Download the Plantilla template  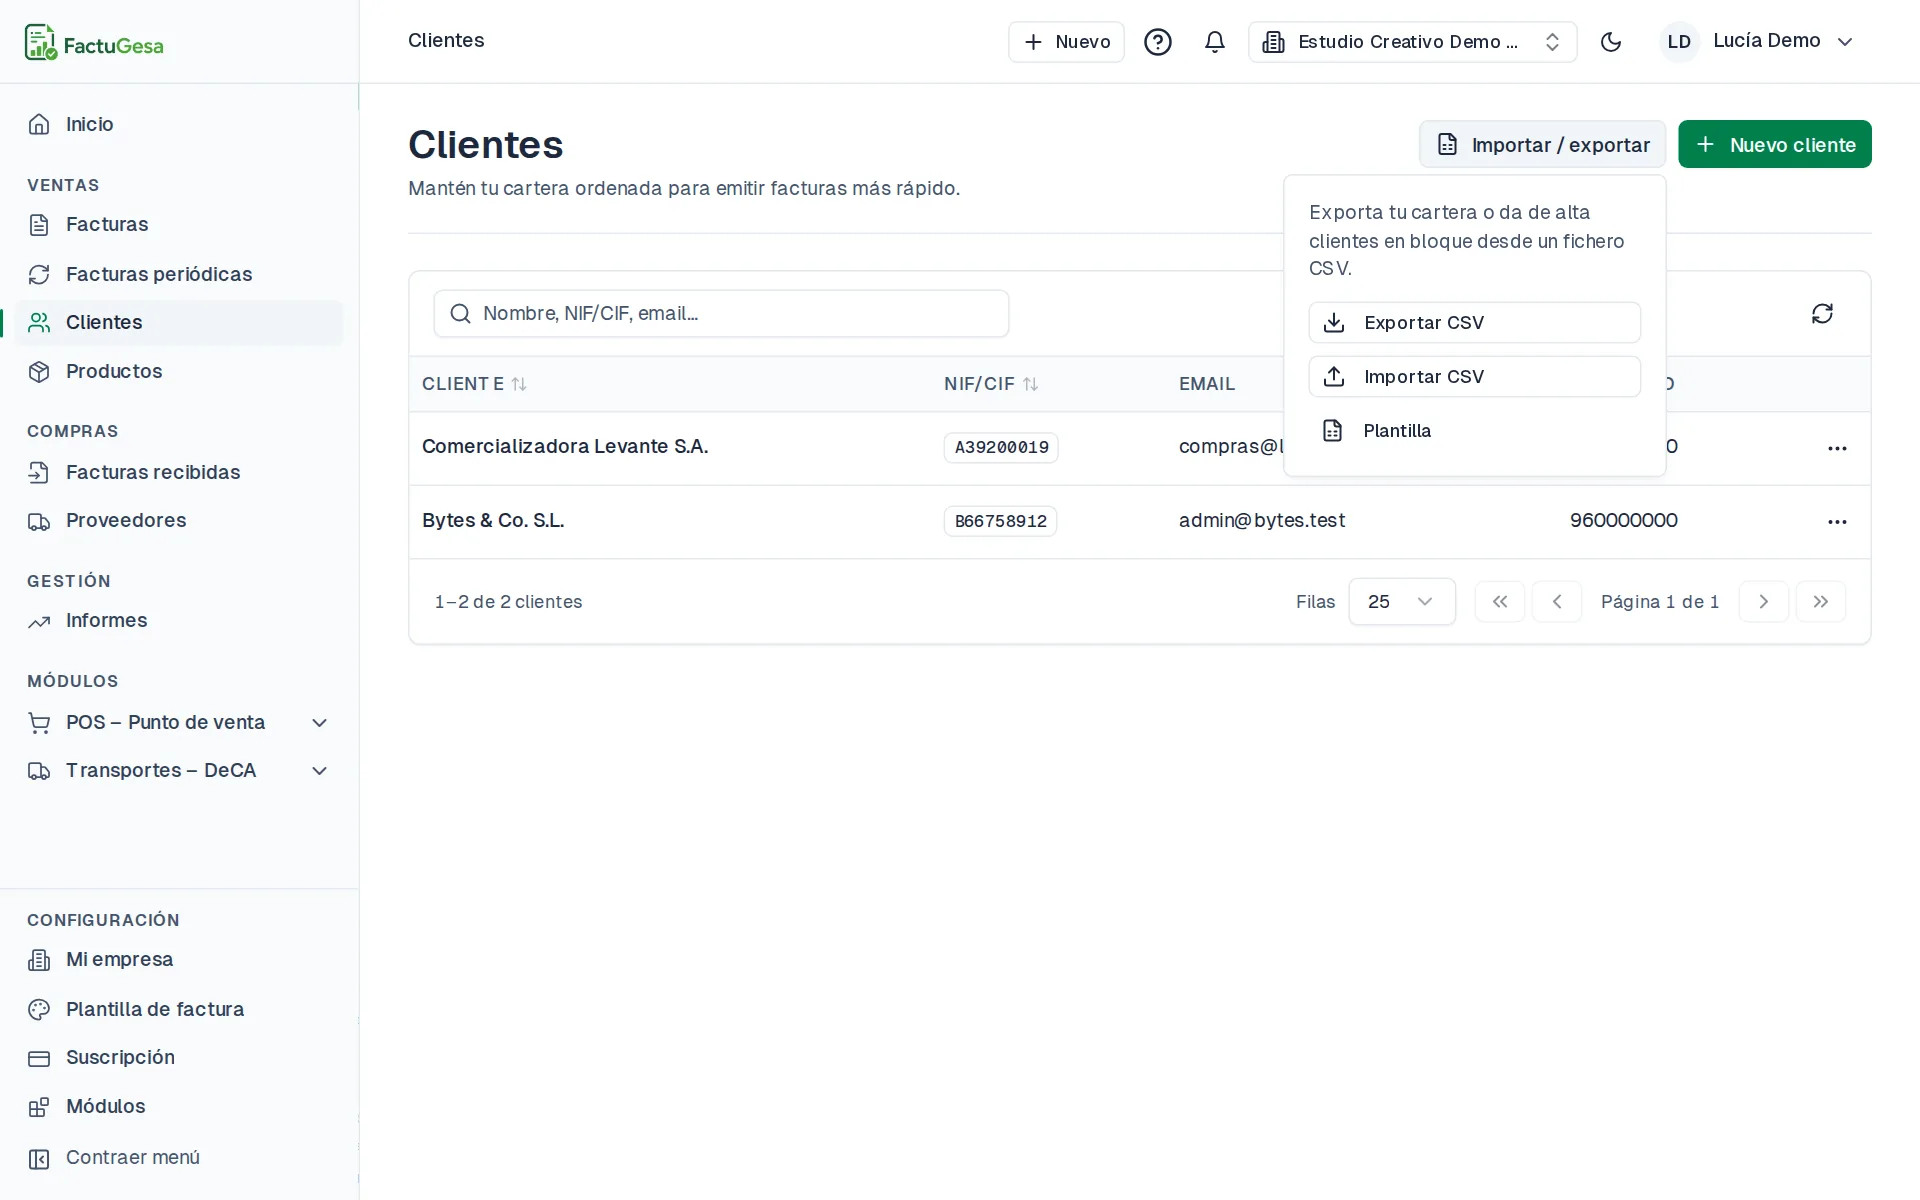pos(1474,430)
